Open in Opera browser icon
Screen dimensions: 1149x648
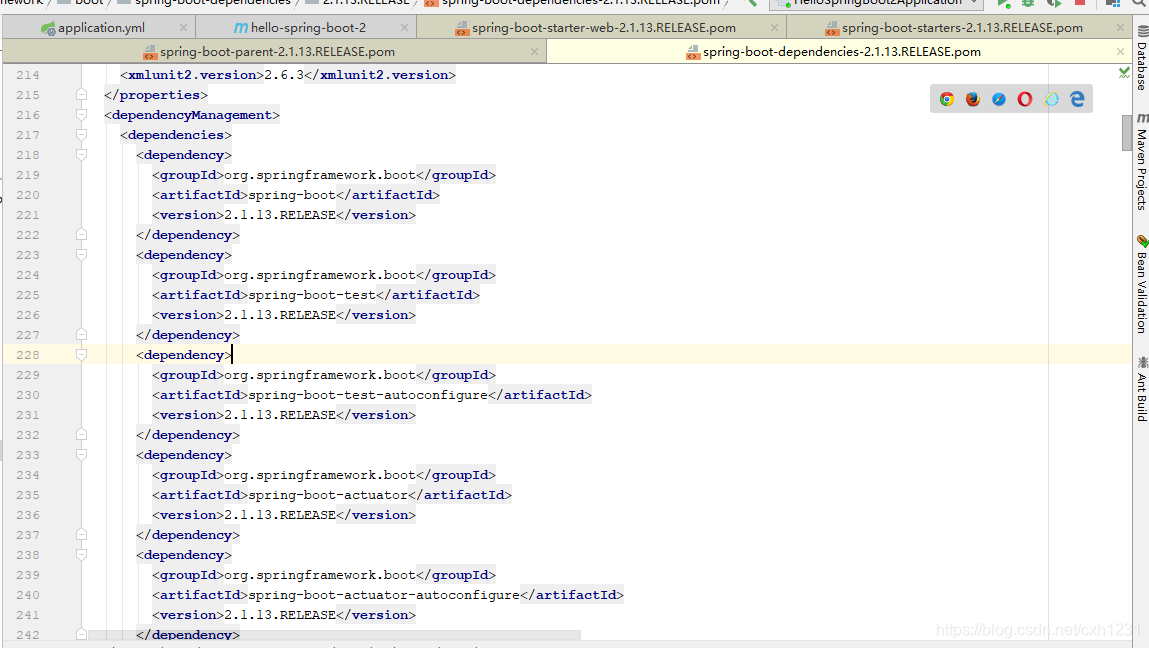pos(1024,99)
